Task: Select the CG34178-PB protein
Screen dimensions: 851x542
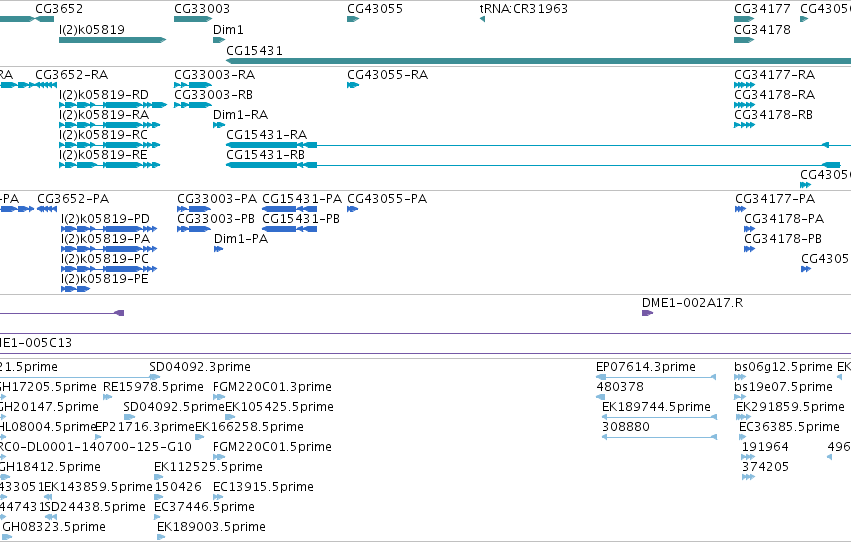Action: 750,249
